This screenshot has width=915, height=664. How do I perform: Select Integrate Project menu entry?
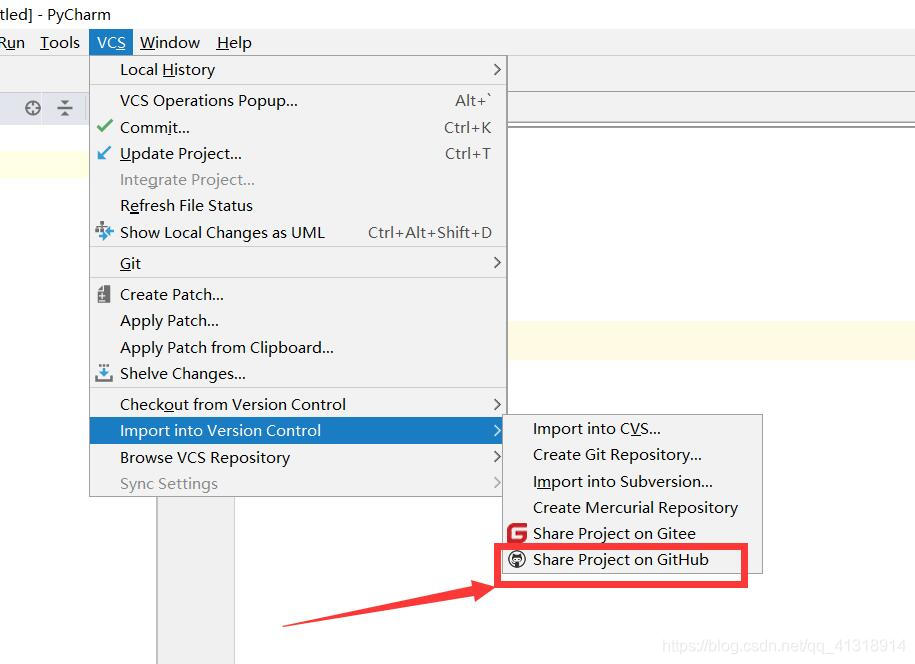pyautogui.click(x=298, y=180)
